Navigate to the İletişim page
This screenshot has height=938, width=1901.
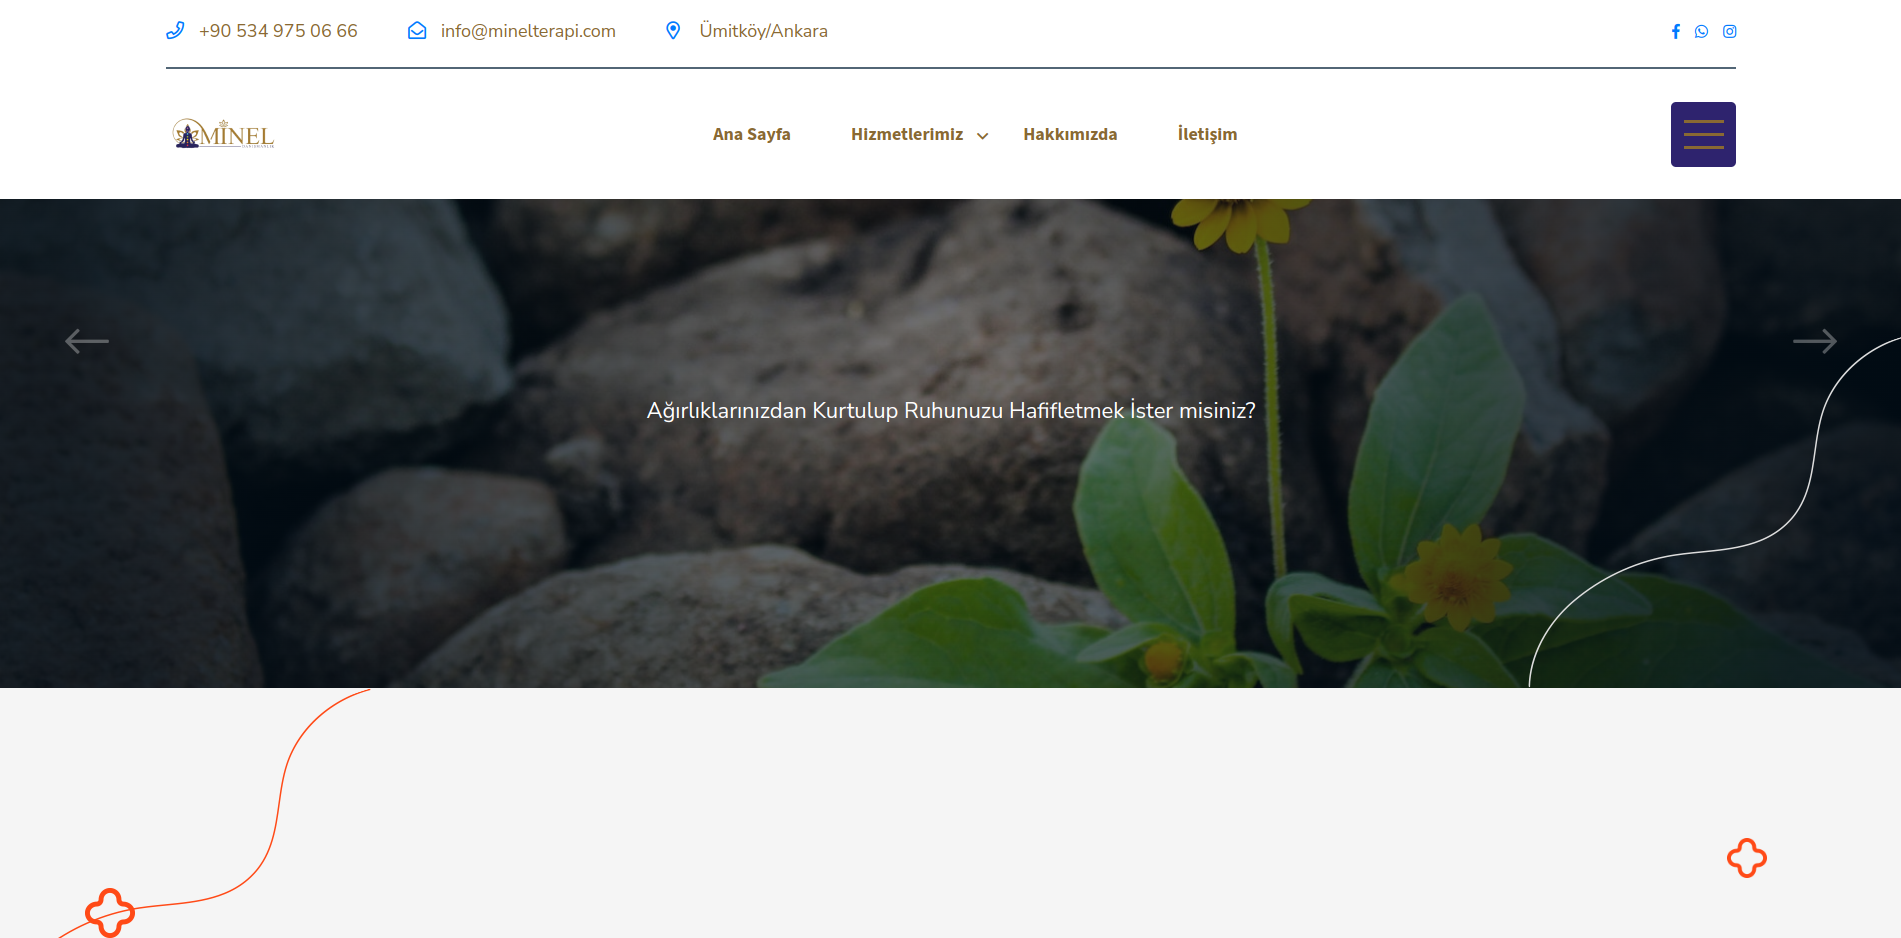pyautogui.click(x=1207, y=134)
